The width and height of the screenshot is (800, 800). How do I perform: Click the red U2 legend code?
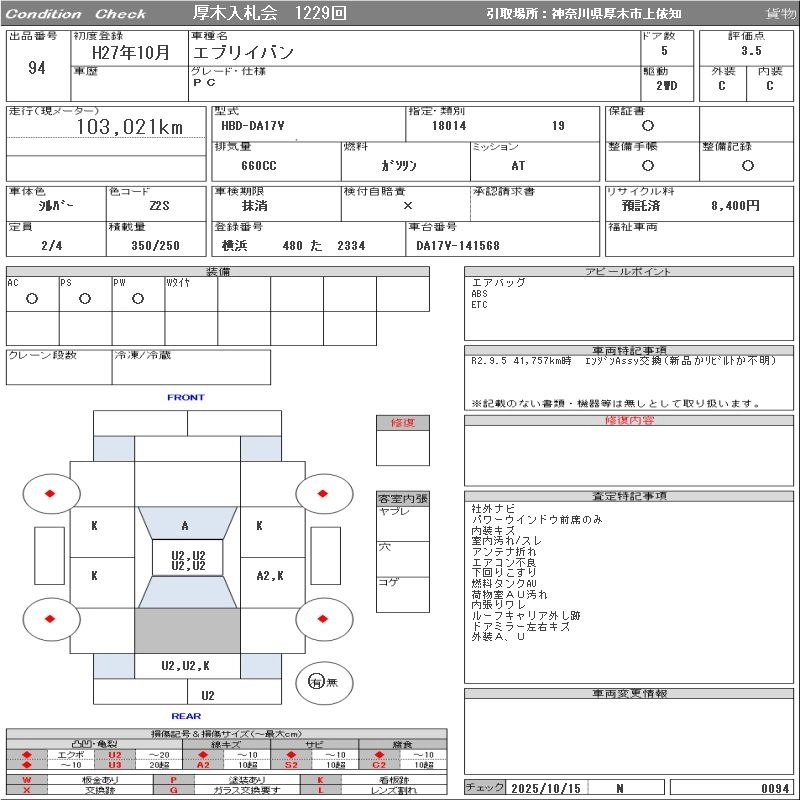[115, 755]
